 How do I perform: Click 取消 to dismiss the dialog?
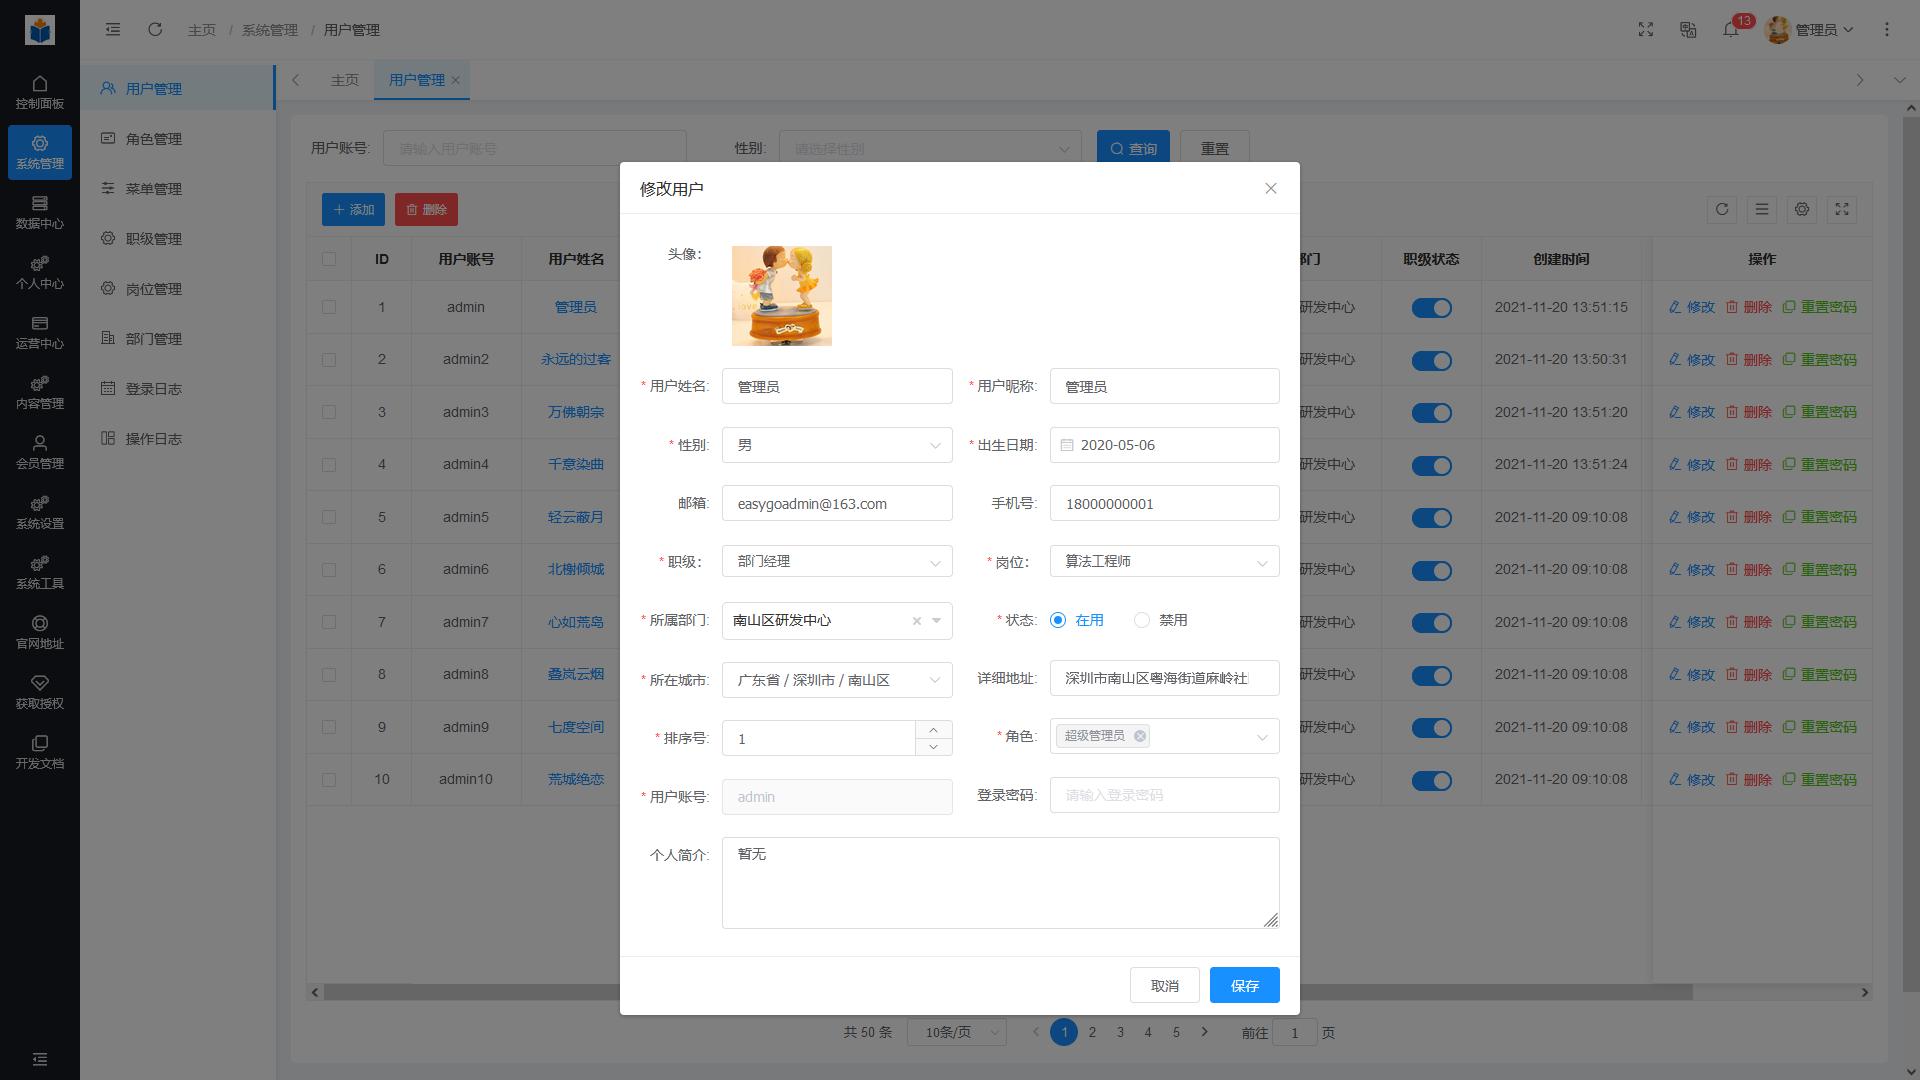1163,985
